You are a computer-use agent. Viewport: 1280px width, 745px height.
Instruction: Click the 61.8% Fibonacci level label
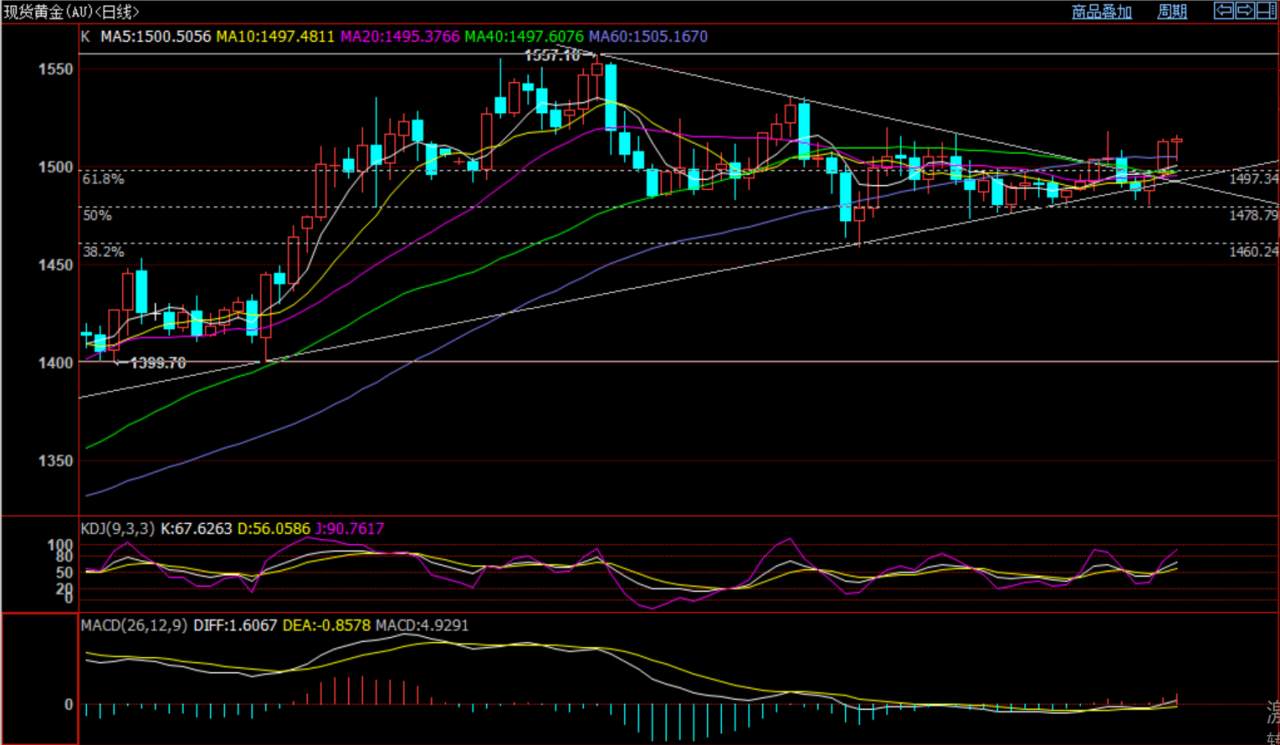[103, 179]
